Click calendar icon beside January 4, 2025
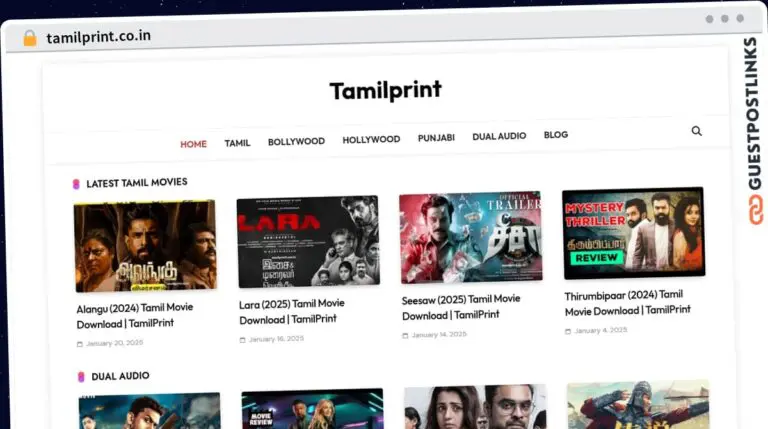Screen dimensions: 768x429 [568, 331]
